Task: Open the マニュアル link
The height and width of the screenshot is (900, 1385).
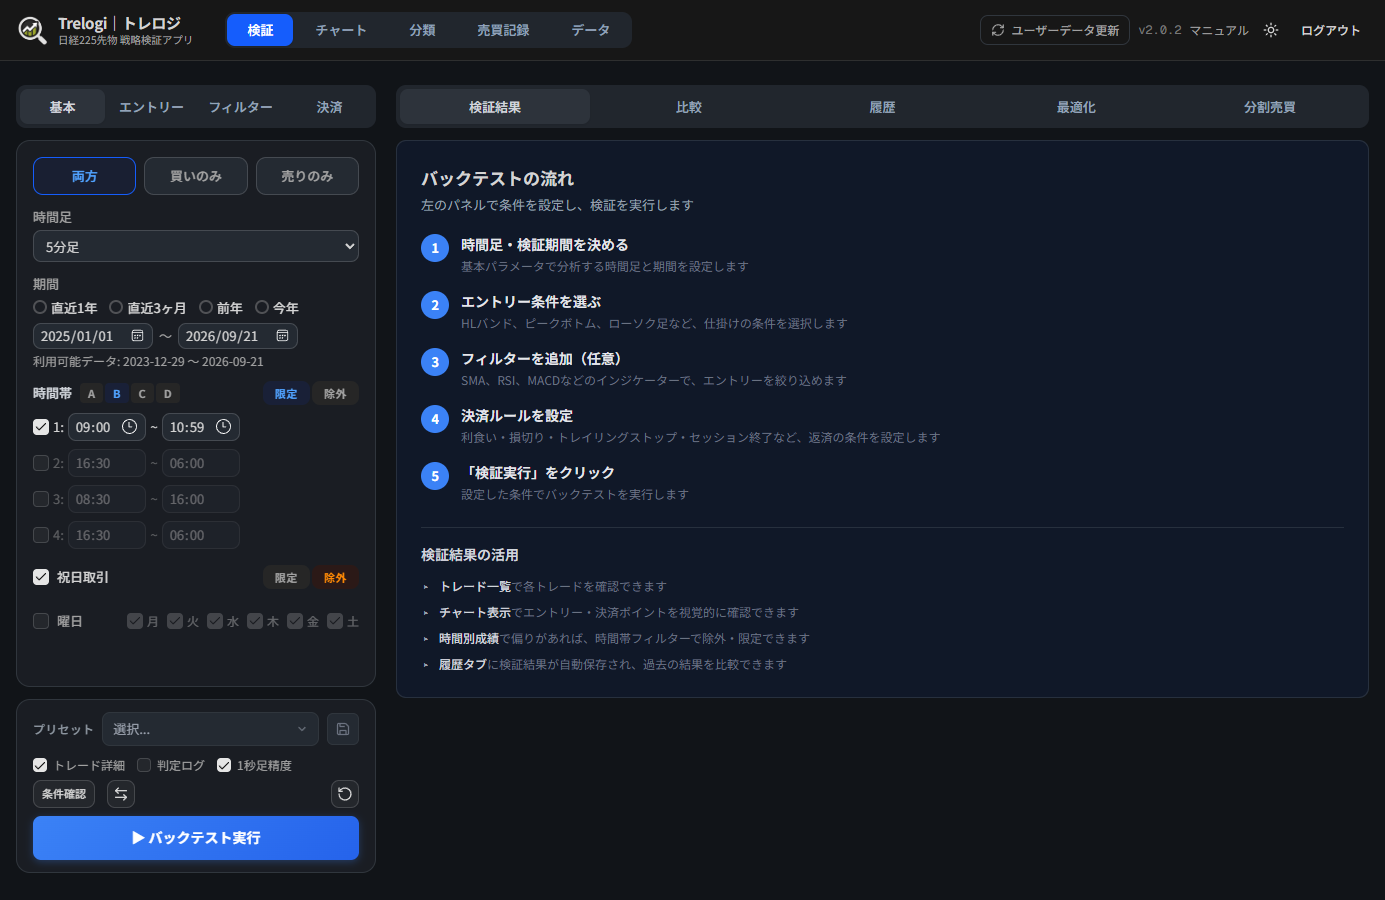Action: click(1219, 30)
